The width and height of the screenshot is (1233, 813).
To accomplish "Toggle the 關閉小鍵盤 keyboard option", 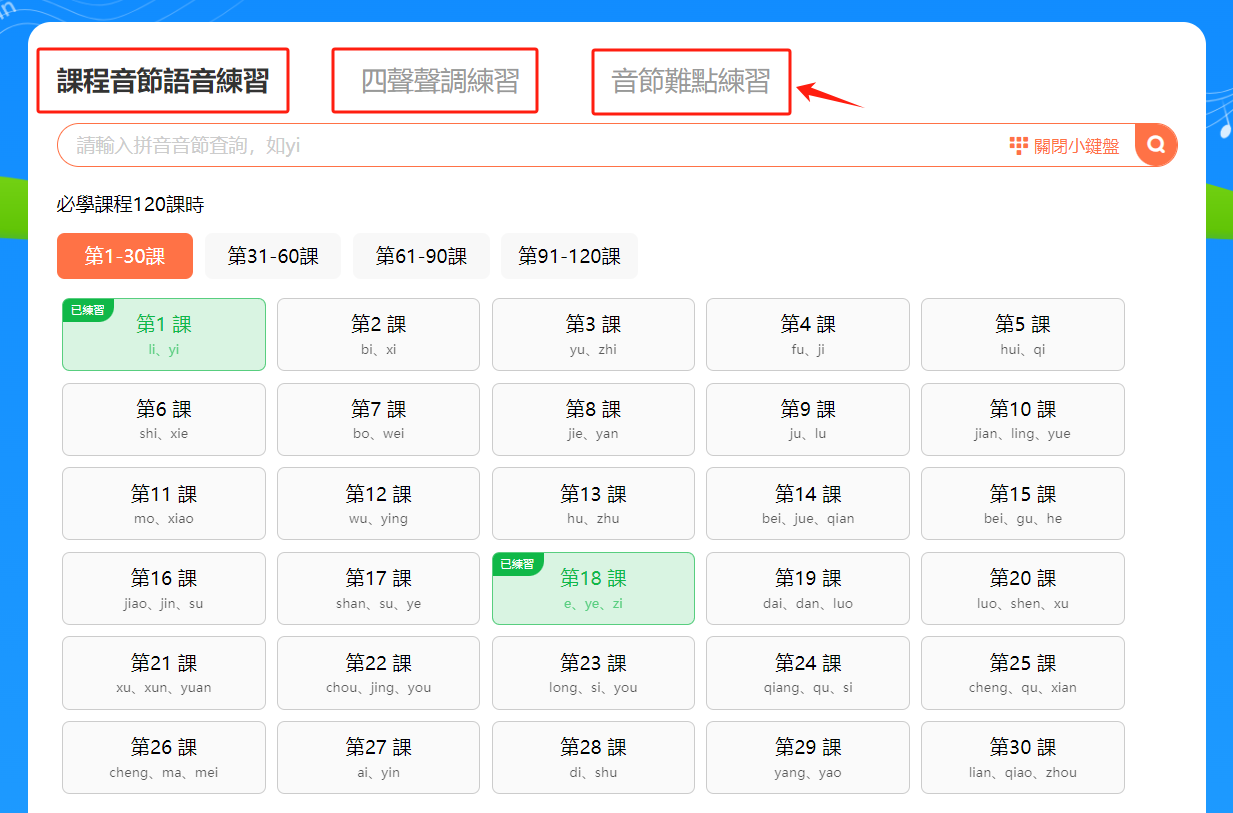I will click(1076, 146).
